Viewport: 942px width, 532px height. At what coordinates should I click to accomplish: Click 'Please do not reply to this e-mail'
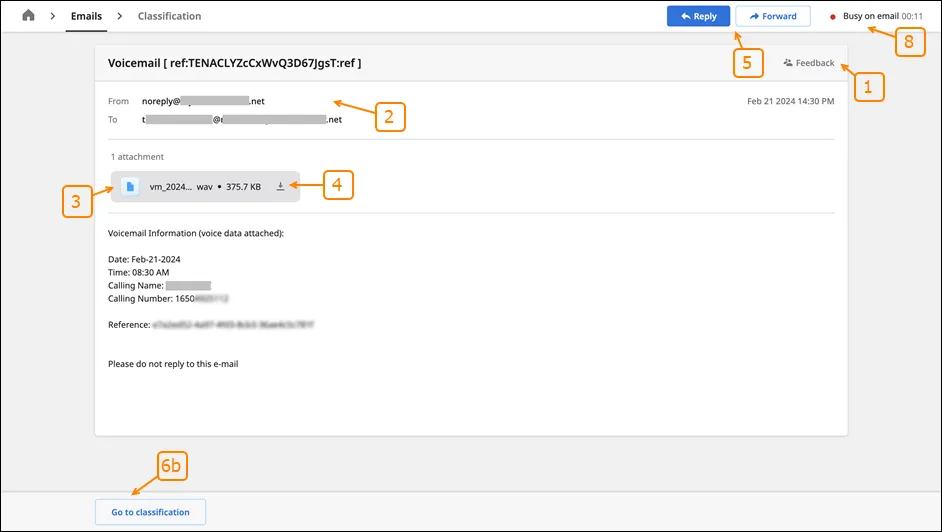point(173,364)
